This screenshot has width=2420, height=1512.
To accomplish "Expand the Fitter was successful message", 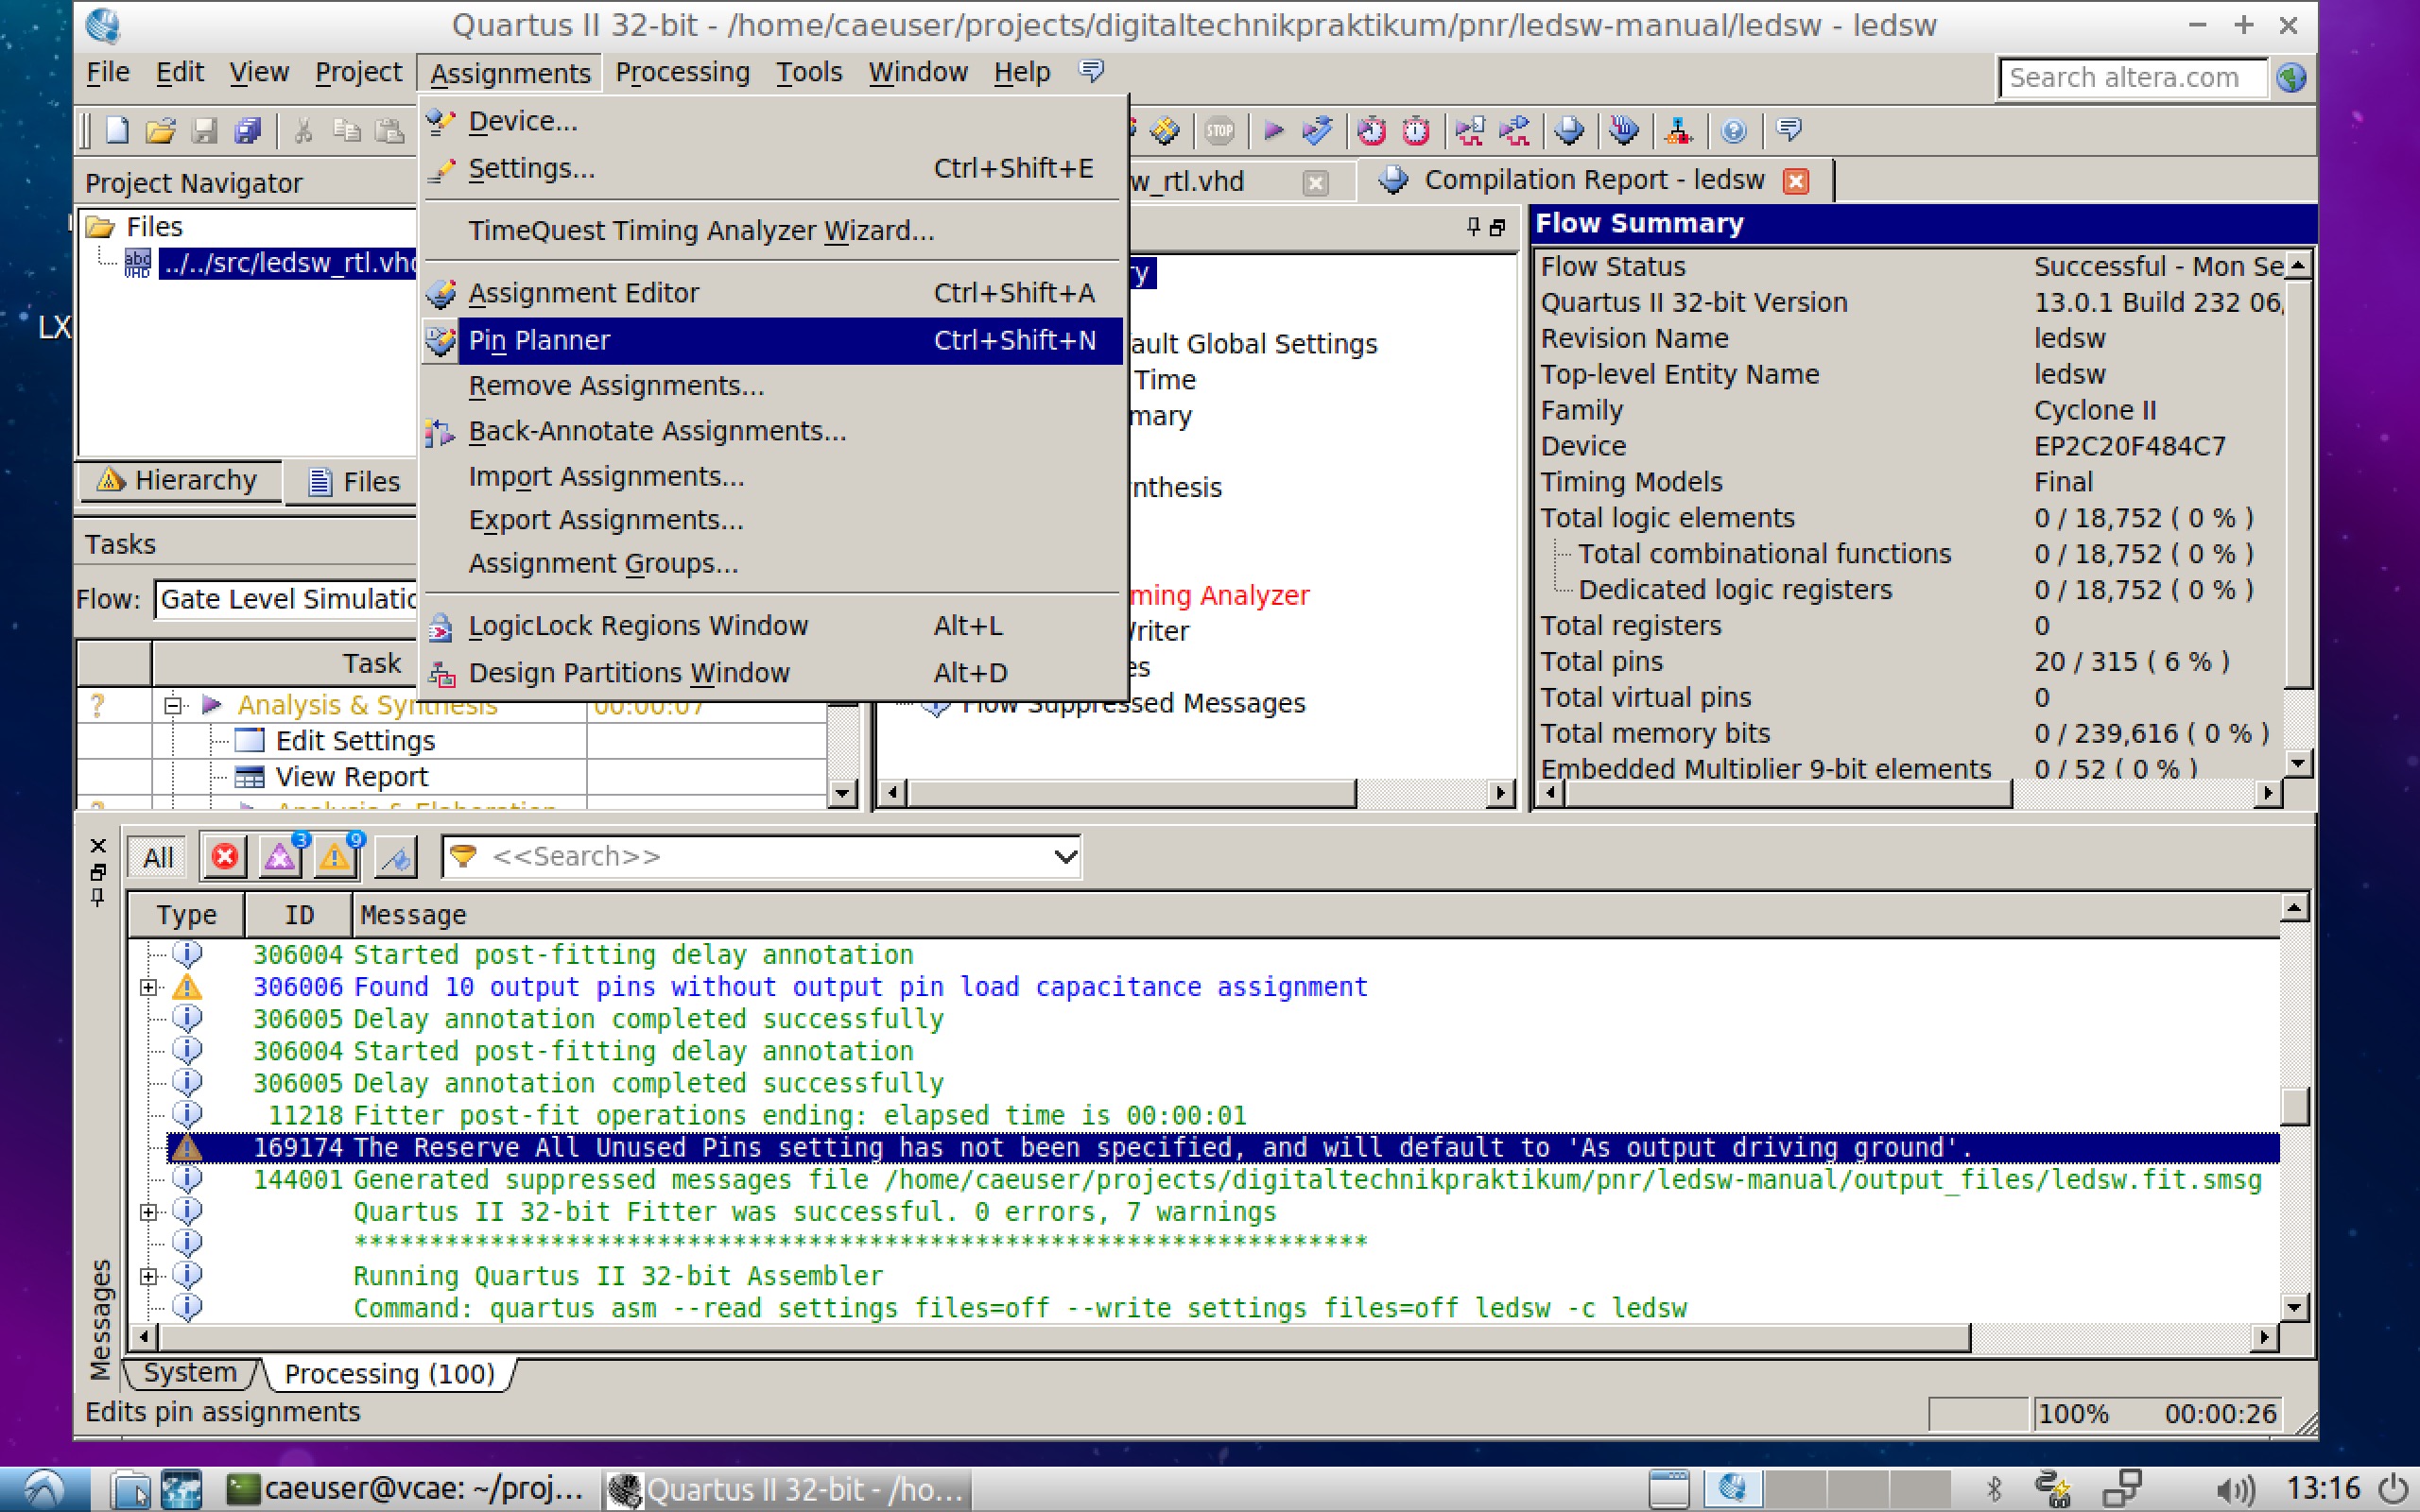I will [x=149, y=1212].
